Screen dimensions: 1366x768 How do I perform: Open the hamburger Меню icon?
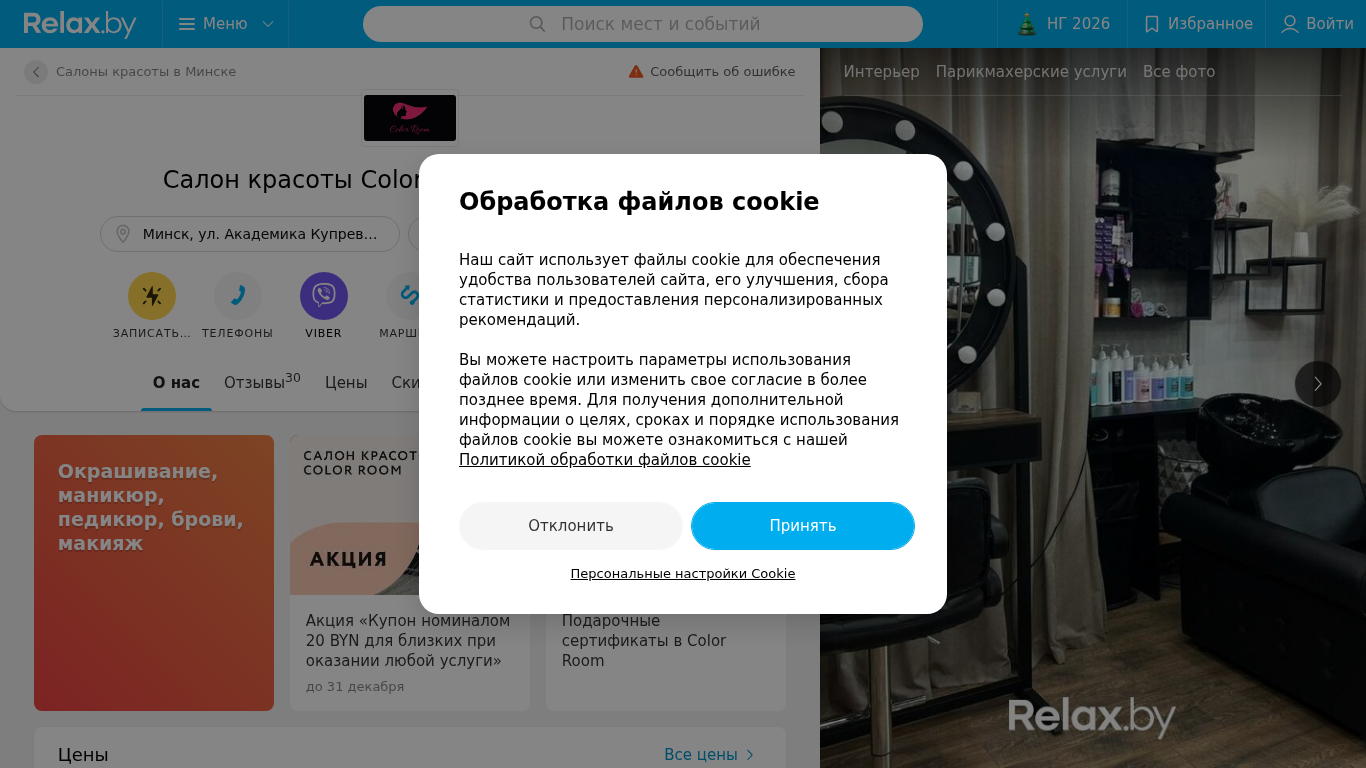[x=187, y=24]
